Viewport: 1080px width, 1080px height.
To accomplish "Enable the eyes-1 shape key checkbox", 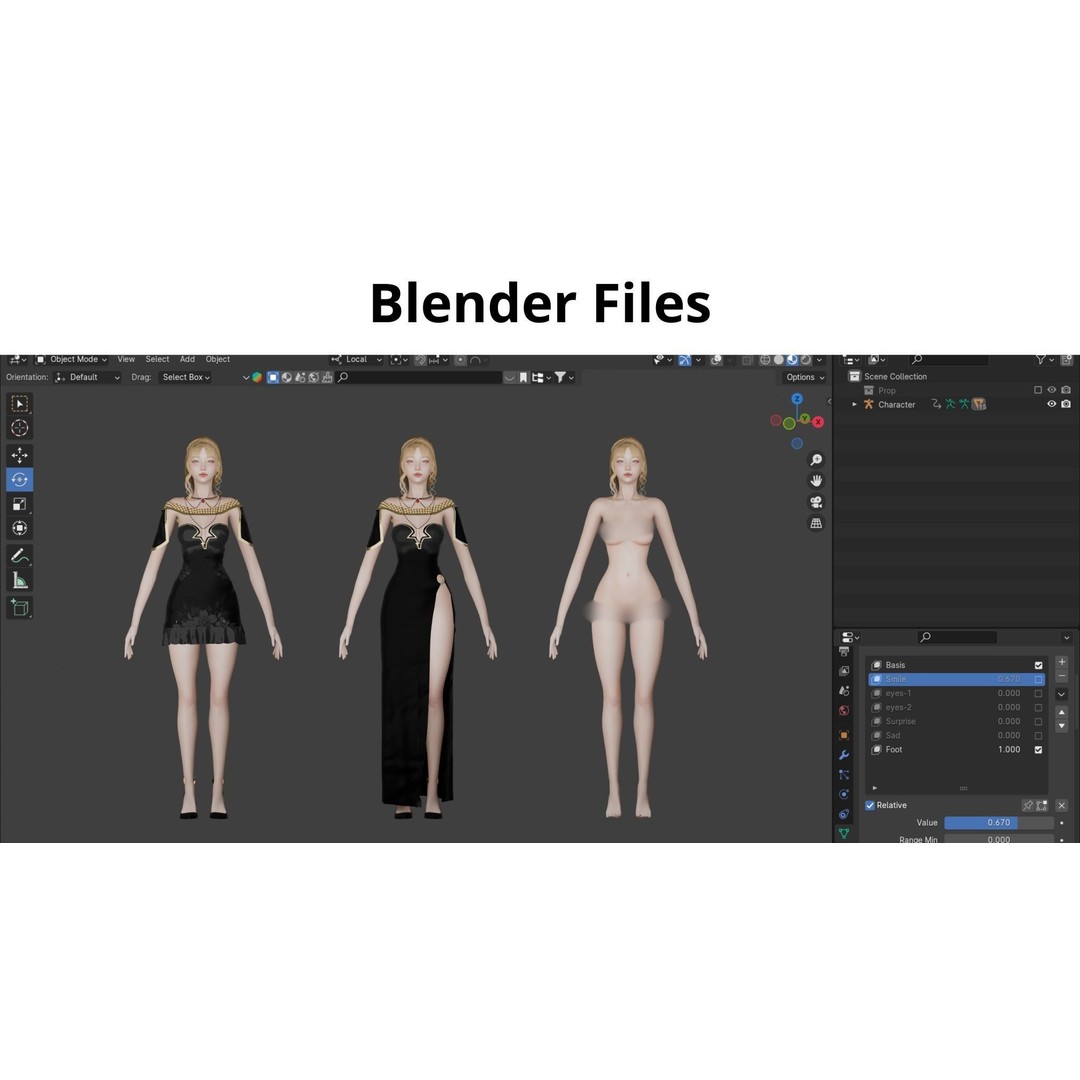I will click(x=1039, y=694).
